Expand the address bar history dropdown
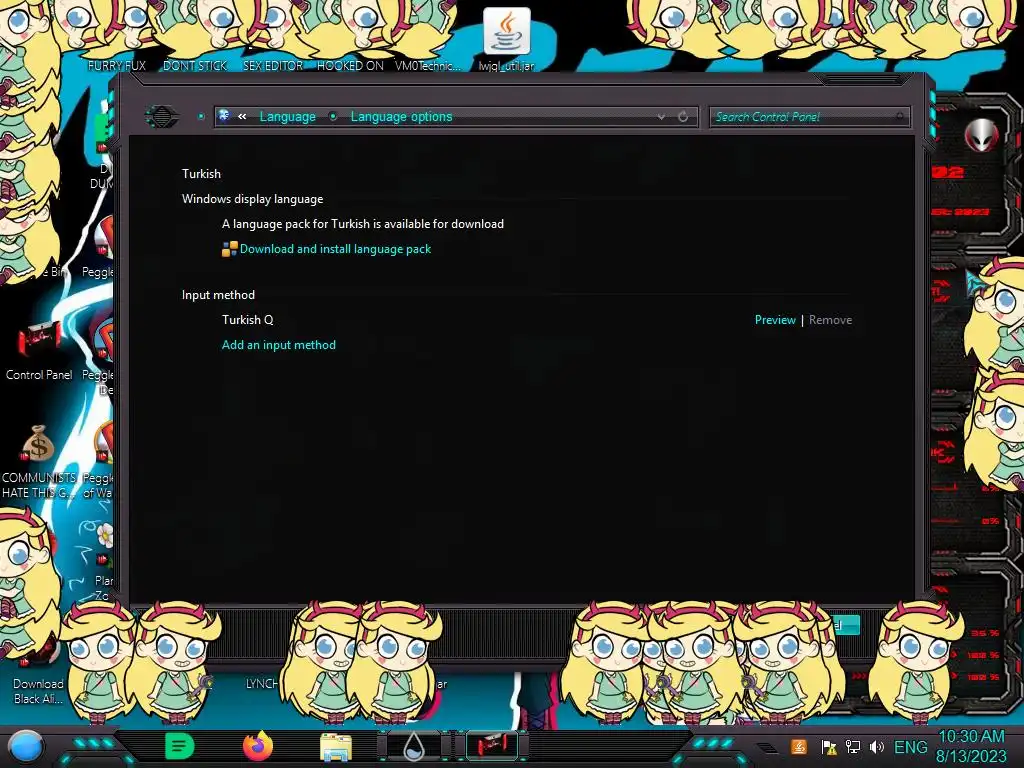Image resolution: width=1024 pixels, height=768 pixels. click(661, 117)
